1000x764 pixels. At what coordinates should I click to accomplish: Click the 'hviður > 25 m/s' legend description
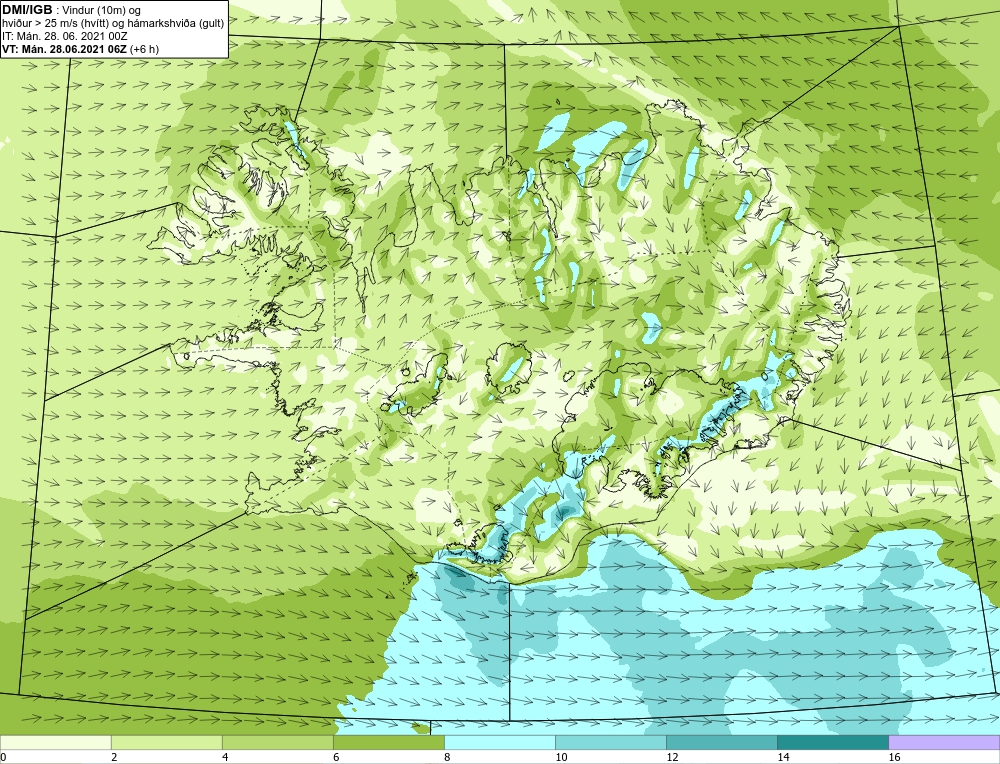click(114, 24)
